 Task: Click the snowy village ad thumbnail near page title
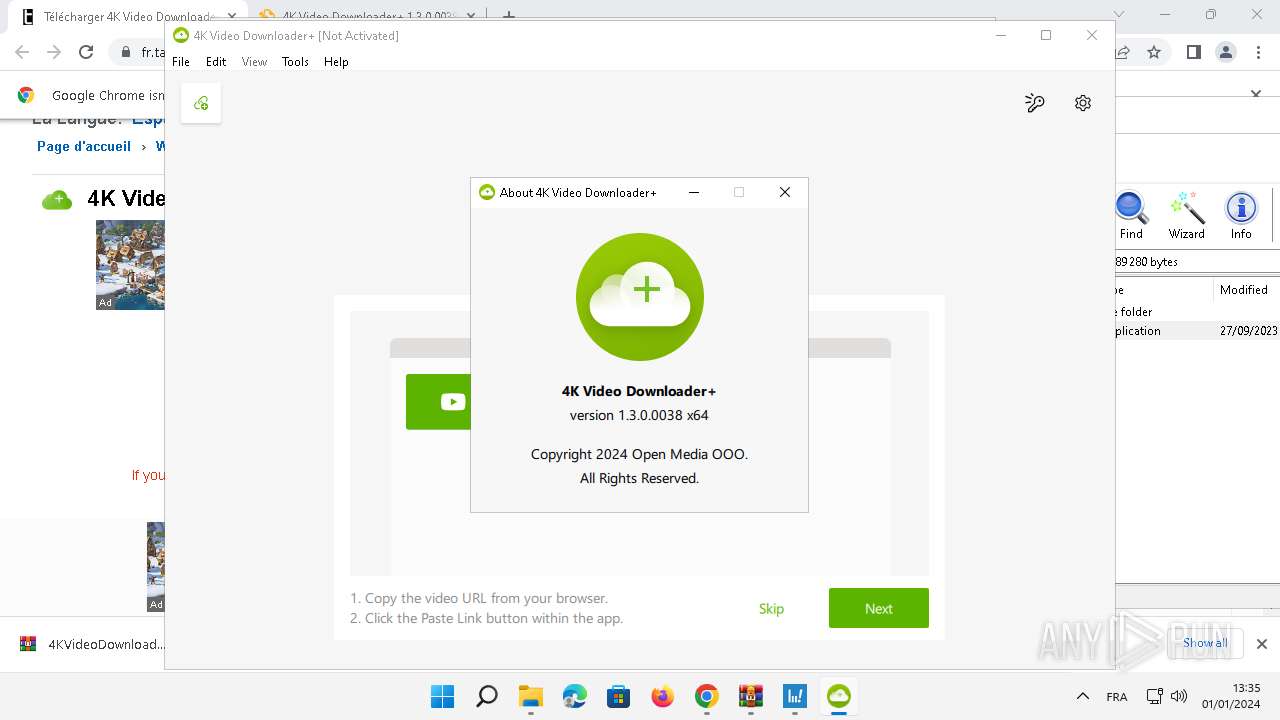[x=130, y=265]
